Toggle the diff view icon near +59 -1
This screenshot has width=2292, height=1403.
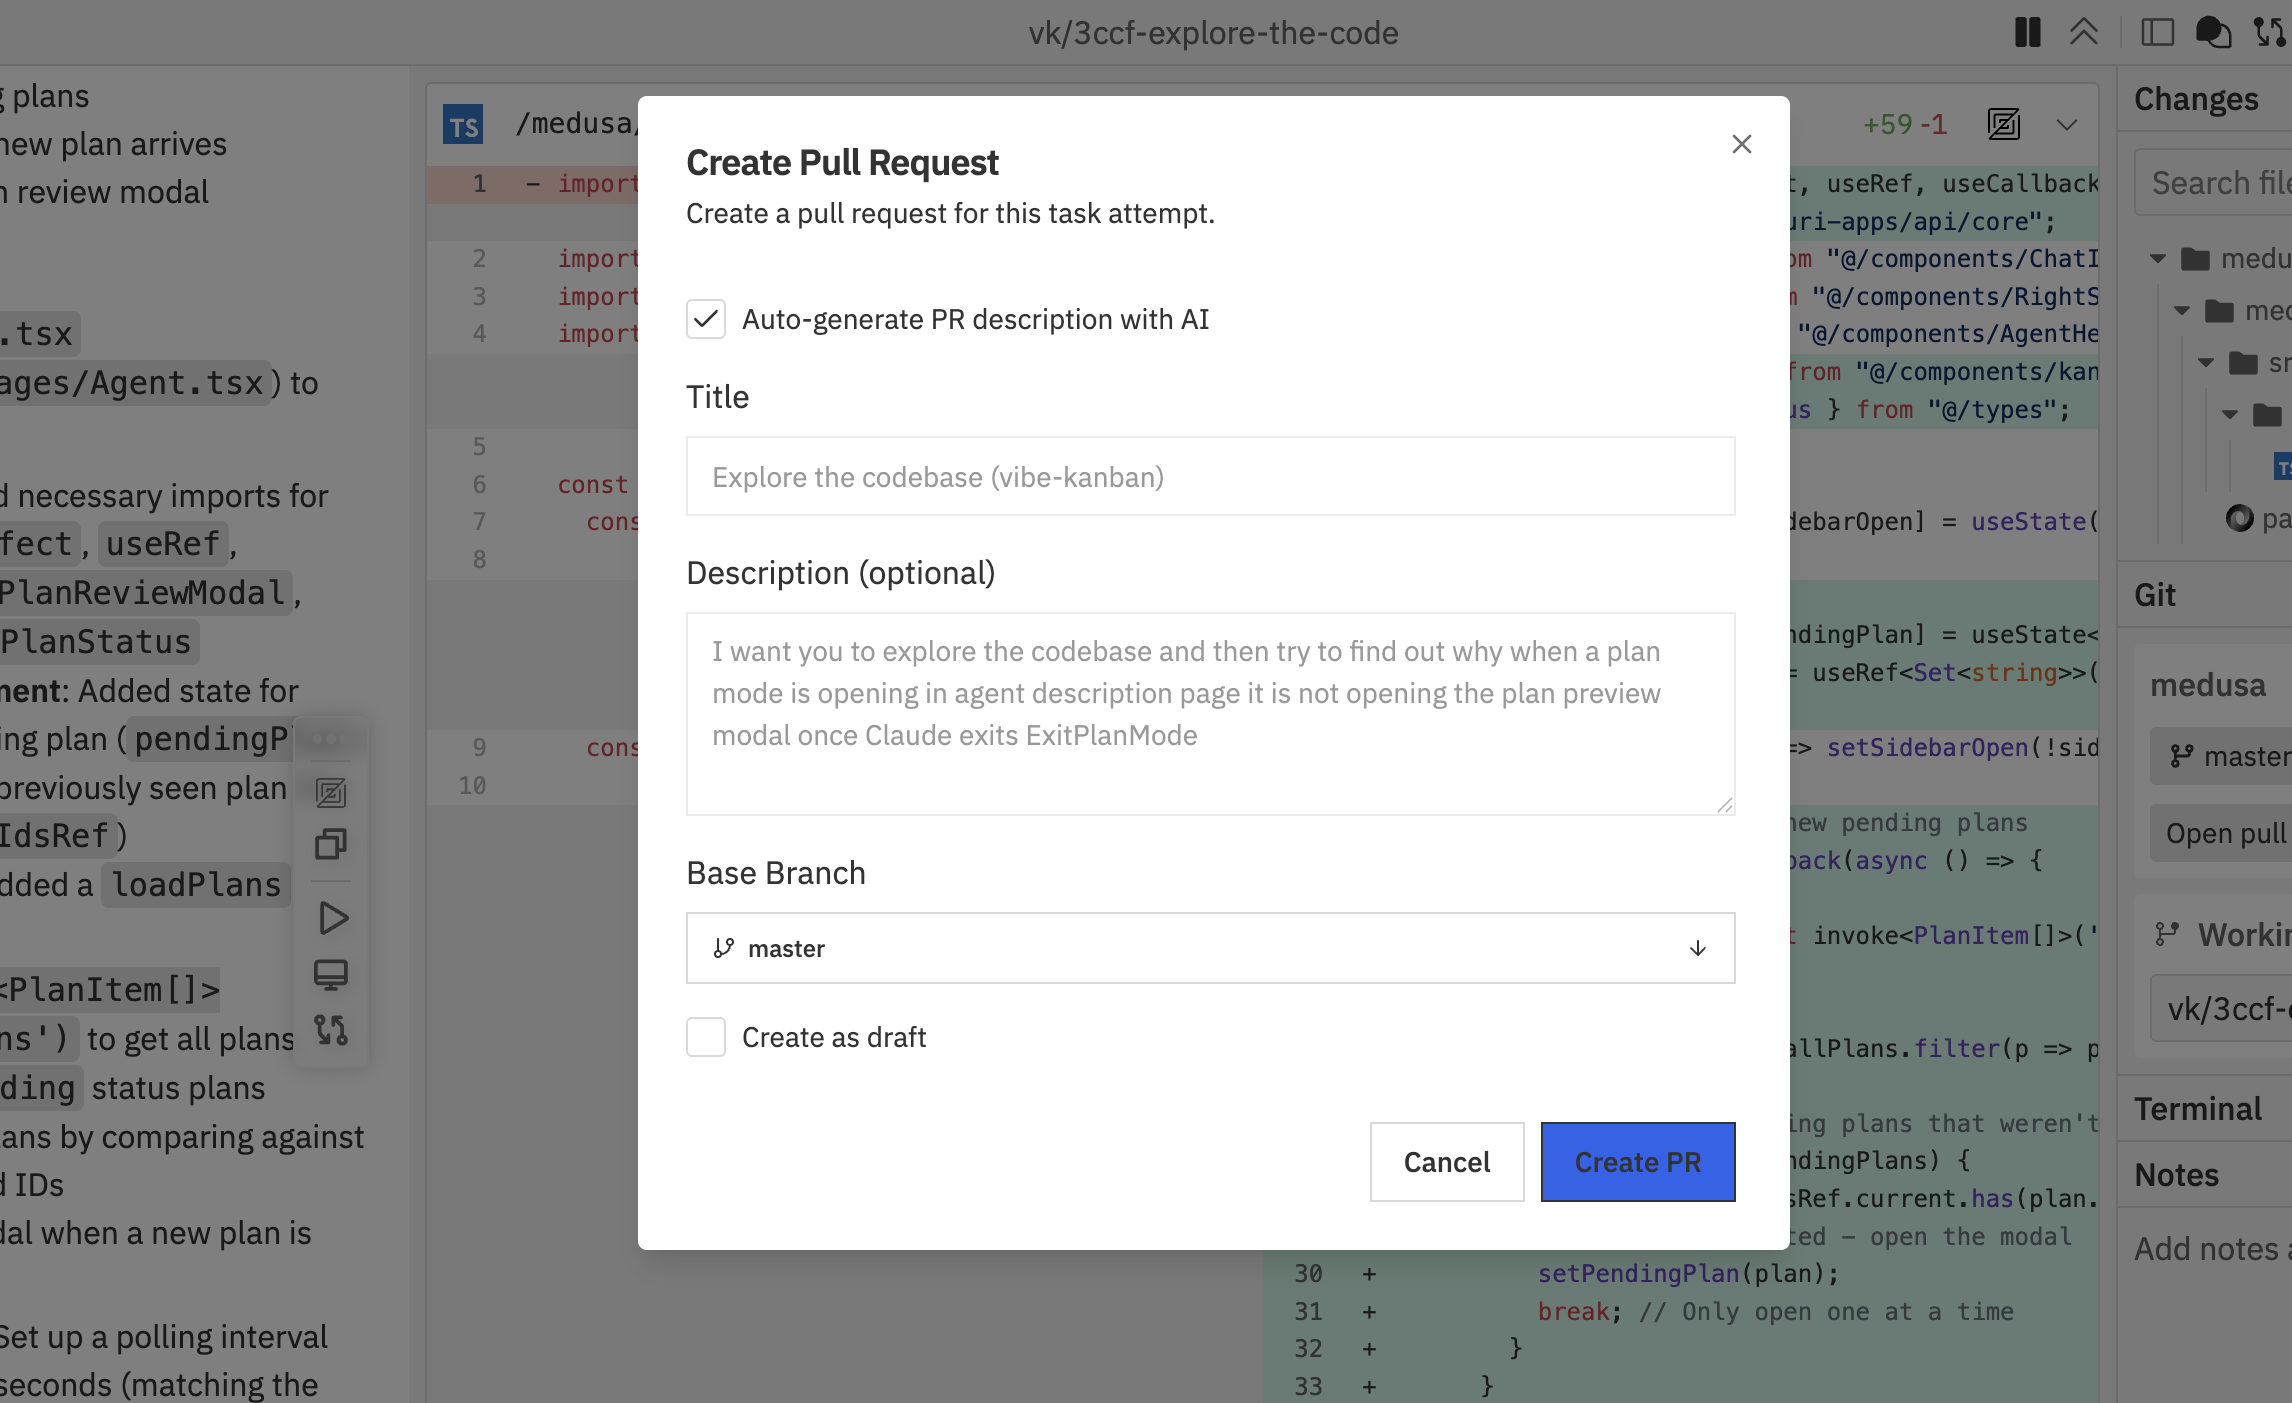[x=2003, y=124]
